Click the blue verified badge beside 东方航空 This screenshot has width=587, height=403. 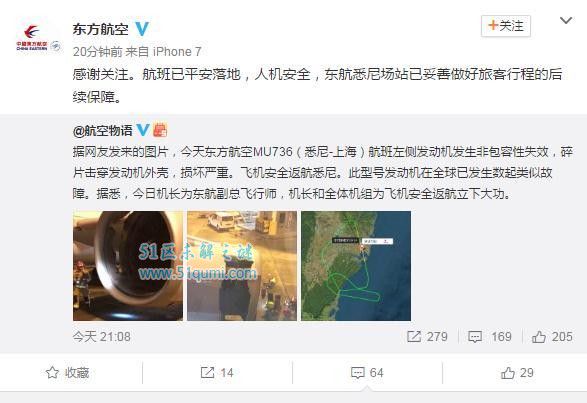click(142, 29)
